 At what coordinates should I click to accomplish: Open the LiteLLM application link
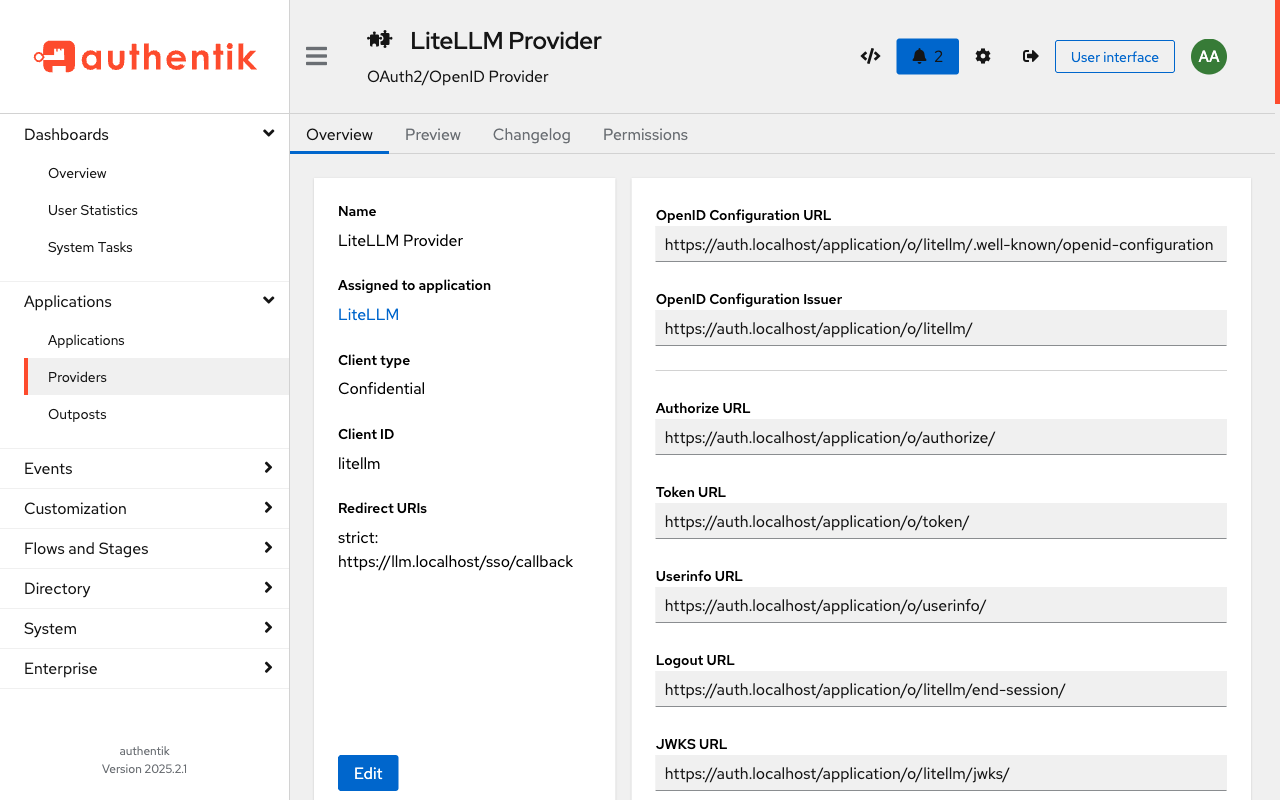pos(368,314)
